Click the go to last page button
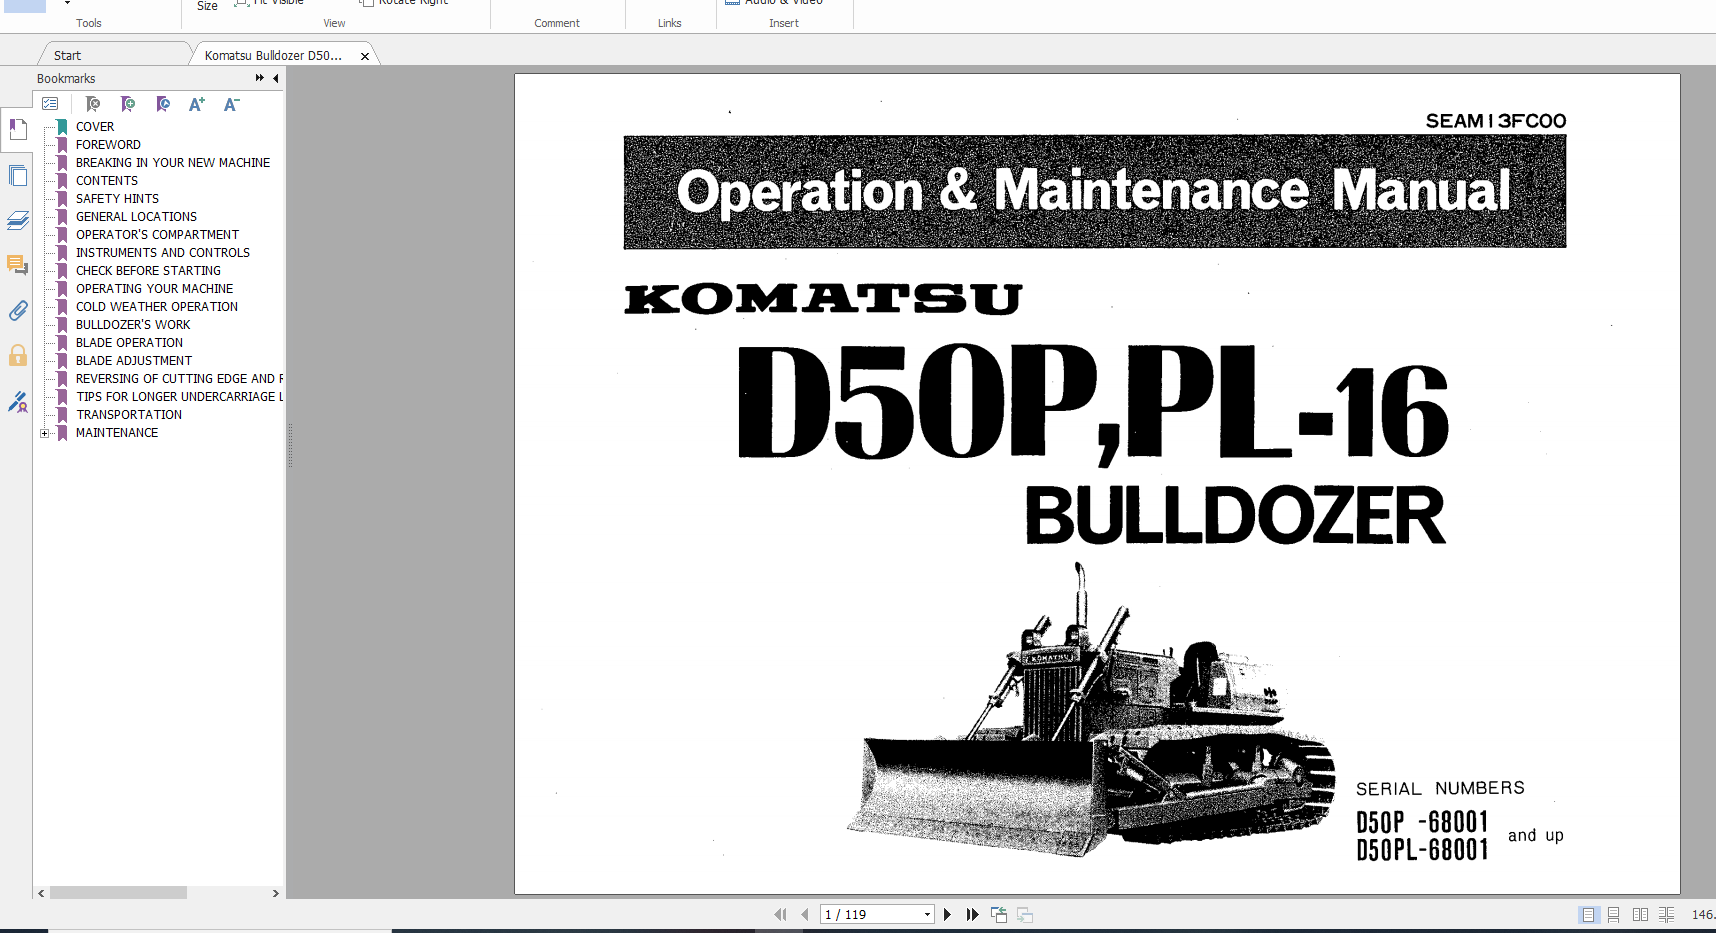This screenshot has height=933, width=1716. click(971, 914)
